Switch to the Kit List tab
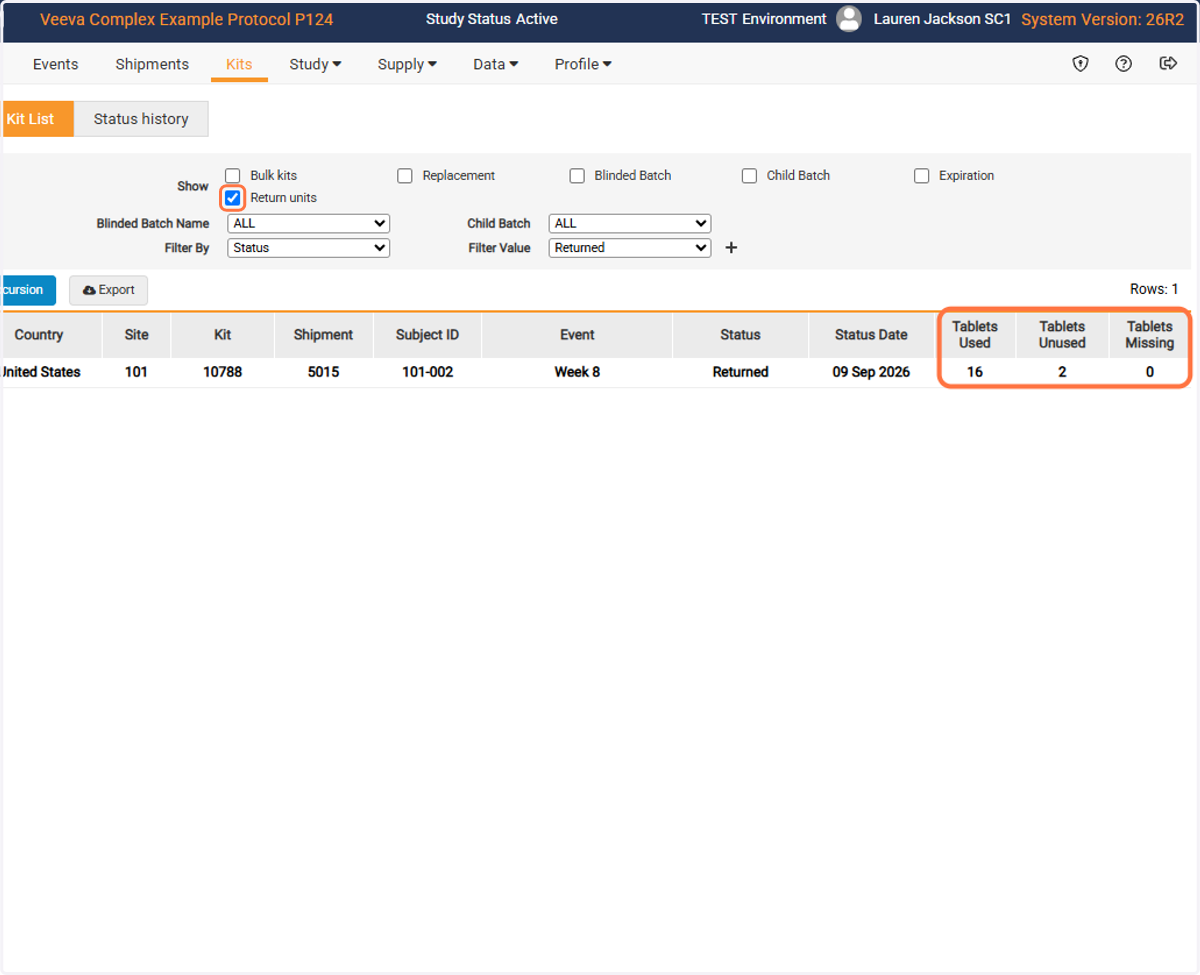This screenshot has width=1200, height=975. point(36,119)
